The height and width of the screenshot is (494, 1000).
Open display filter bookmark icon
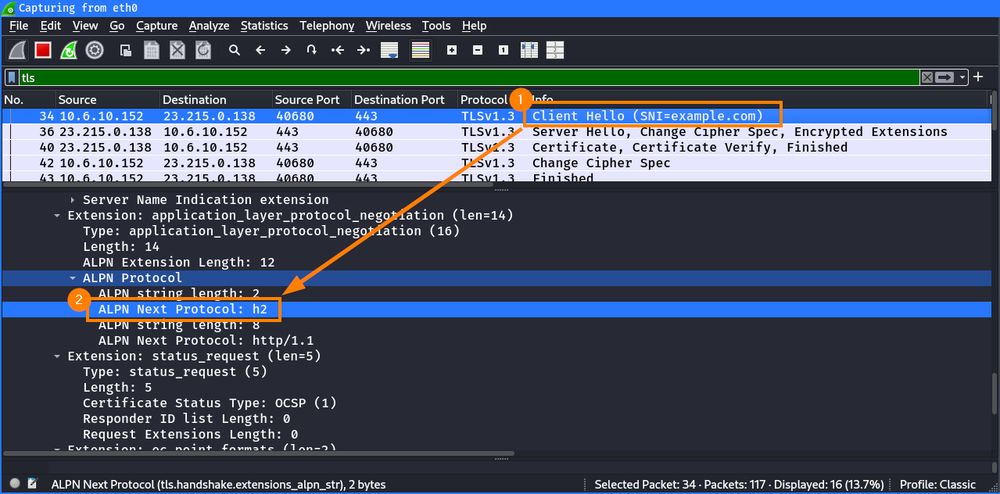[x=11, y=77]
